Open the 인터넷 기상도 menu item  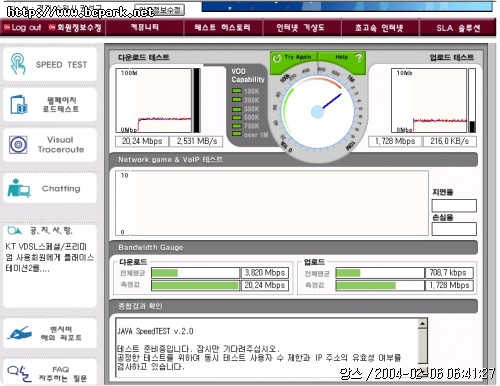[301, 28]
